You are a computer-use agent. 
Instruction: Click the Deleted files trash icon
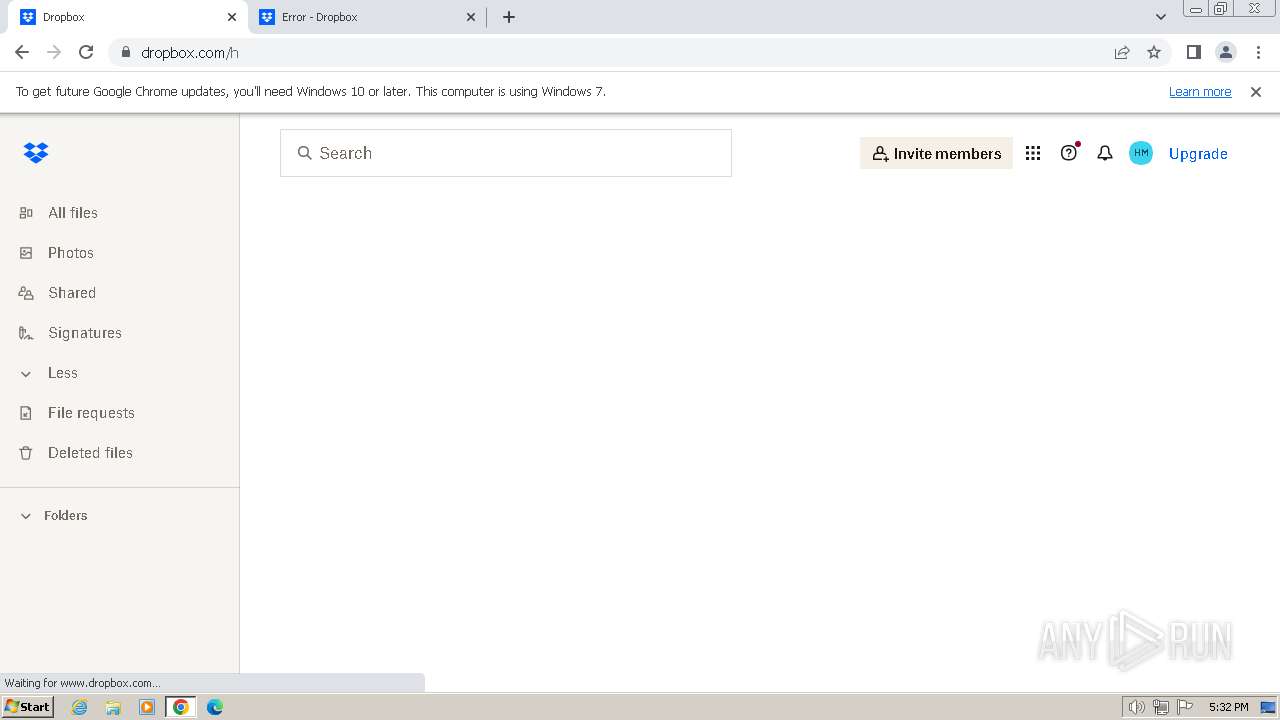coord(26,453)
